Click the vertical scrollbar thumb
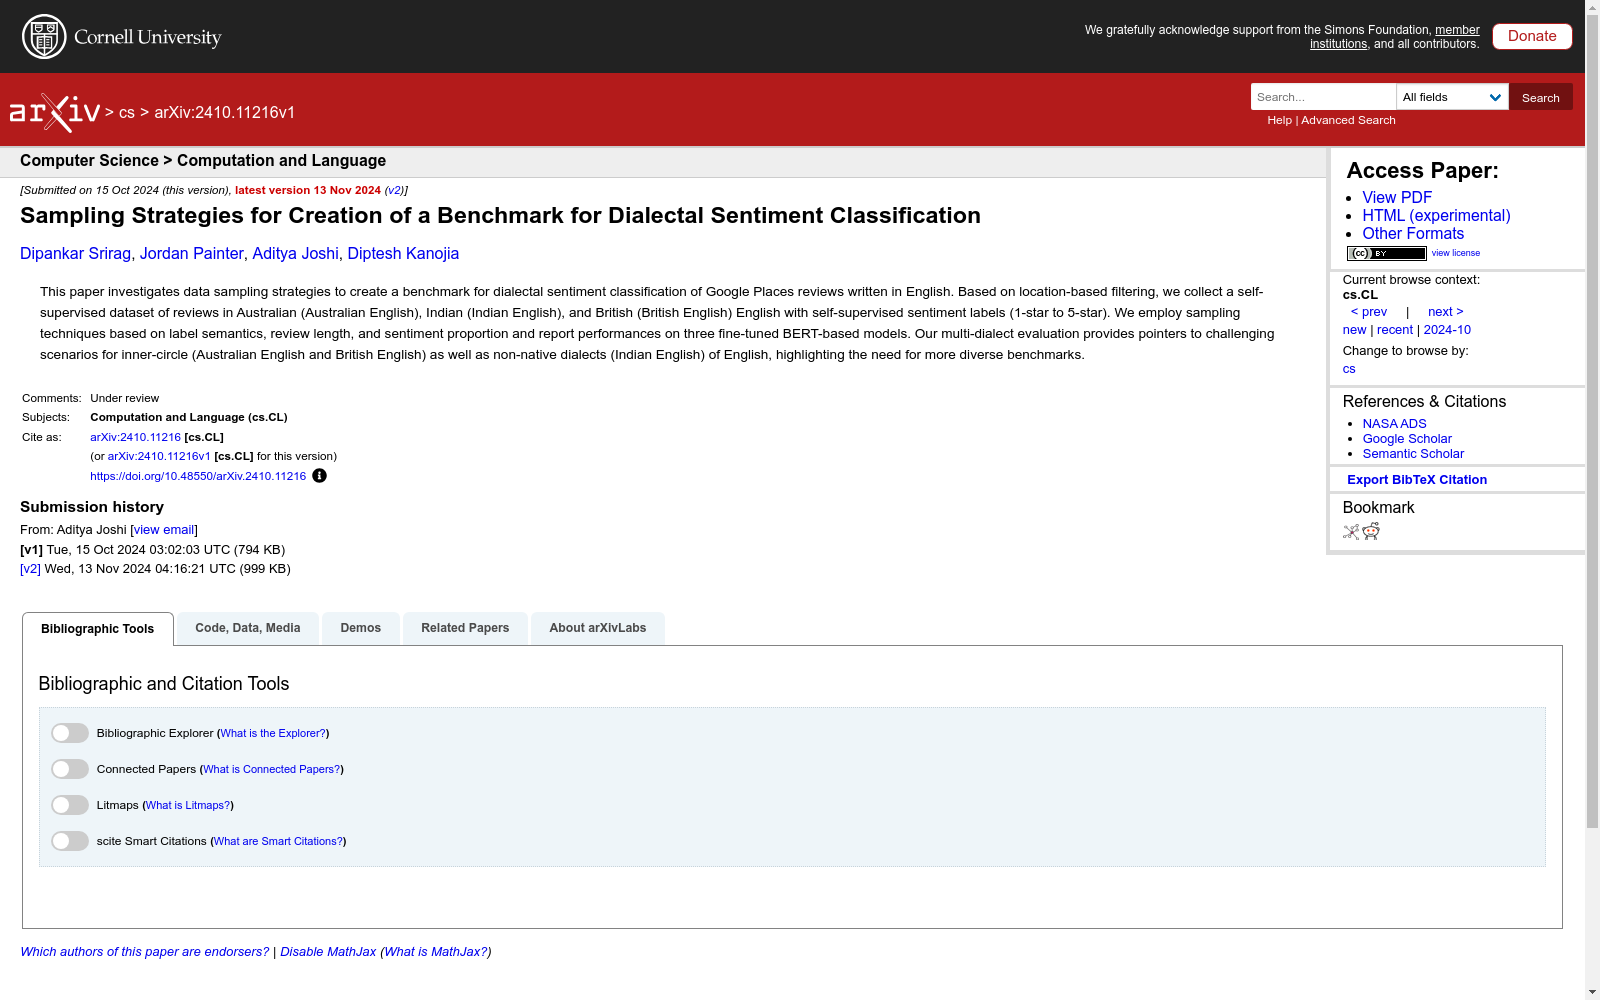This screenshot has height=1000, width=1600. pyautogui.click(x=1592, y=421)
